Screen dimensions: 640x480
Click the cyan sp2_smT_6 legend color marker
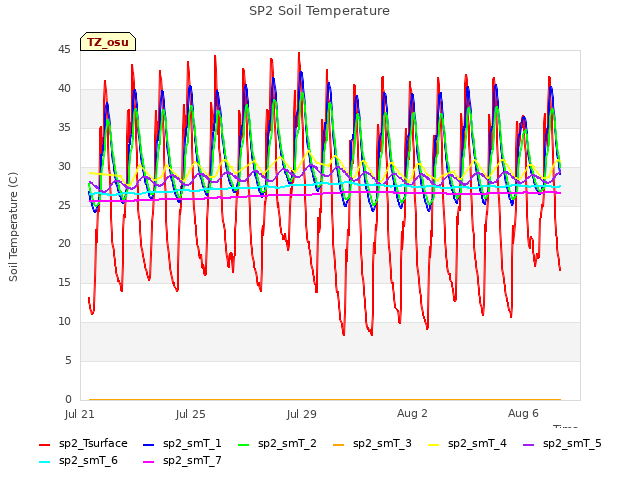coord(44,462)
